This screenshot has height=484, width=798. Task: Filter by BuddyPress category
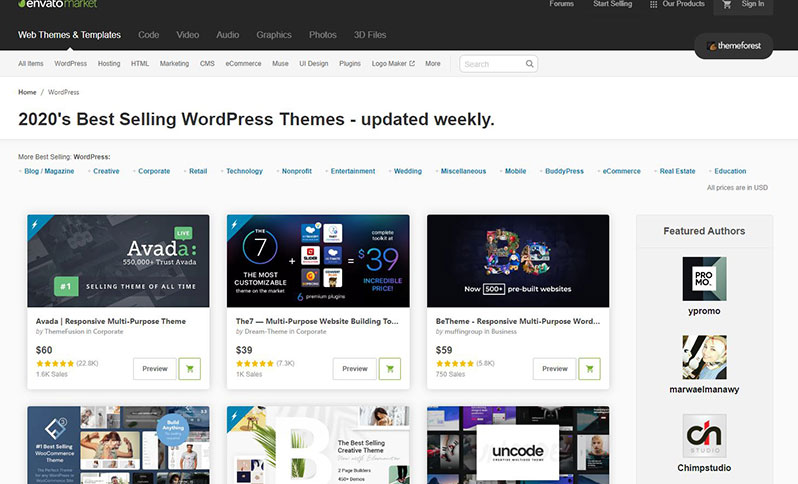564,171
